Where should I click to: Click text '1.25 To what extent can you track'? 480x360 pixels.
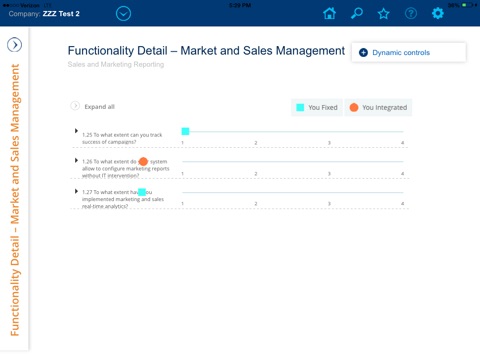tap(122, 135)
